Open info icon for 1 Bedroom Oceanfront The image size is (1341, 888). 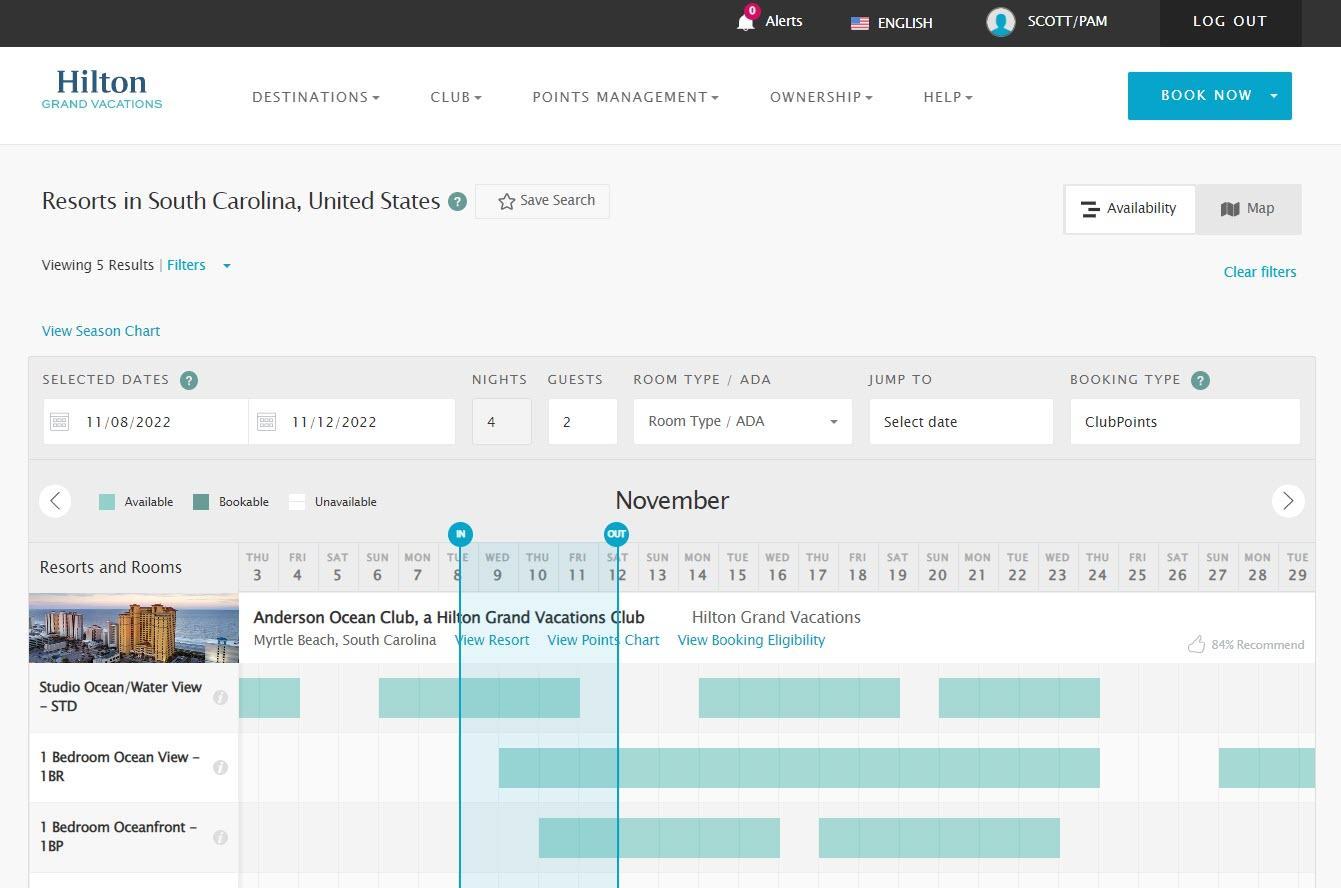(220, 837)
